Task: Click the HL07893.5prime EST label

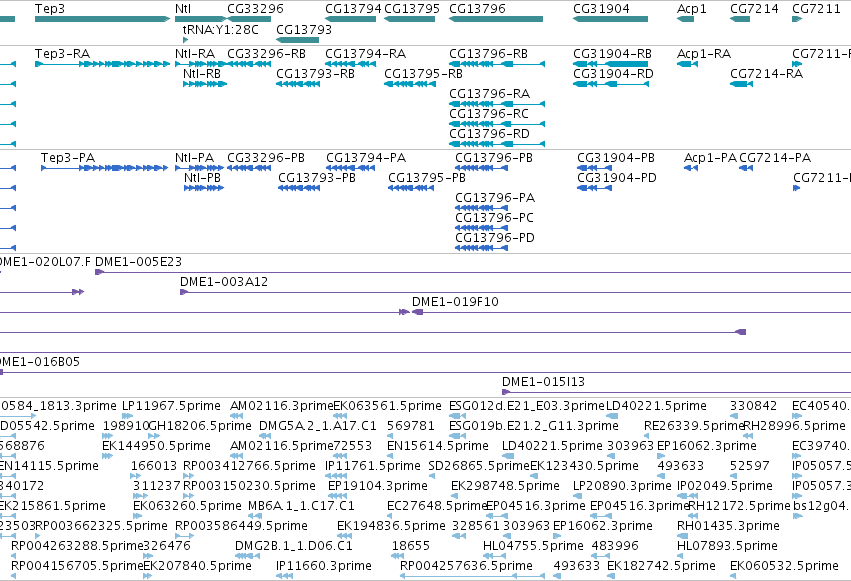Action: click(x=727, y=546)
